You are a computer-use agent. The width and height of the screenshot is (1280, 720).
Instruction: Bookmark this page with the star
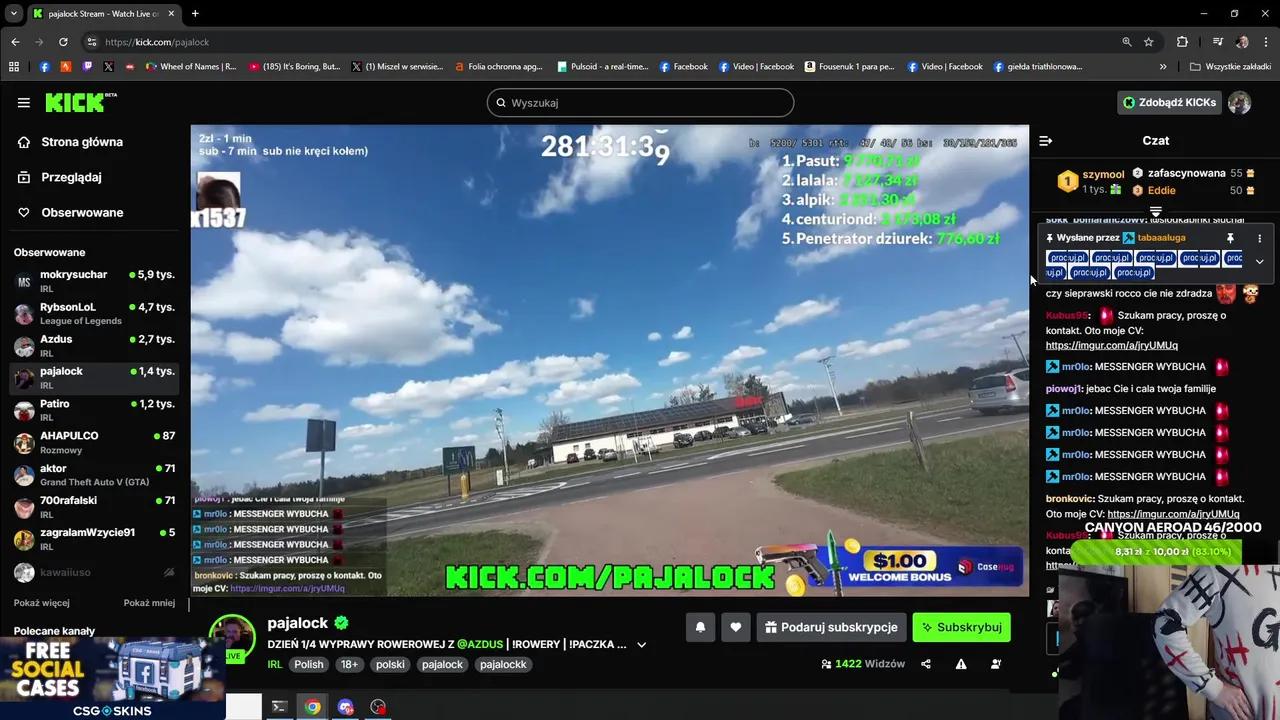click(x=1149, y=42)
